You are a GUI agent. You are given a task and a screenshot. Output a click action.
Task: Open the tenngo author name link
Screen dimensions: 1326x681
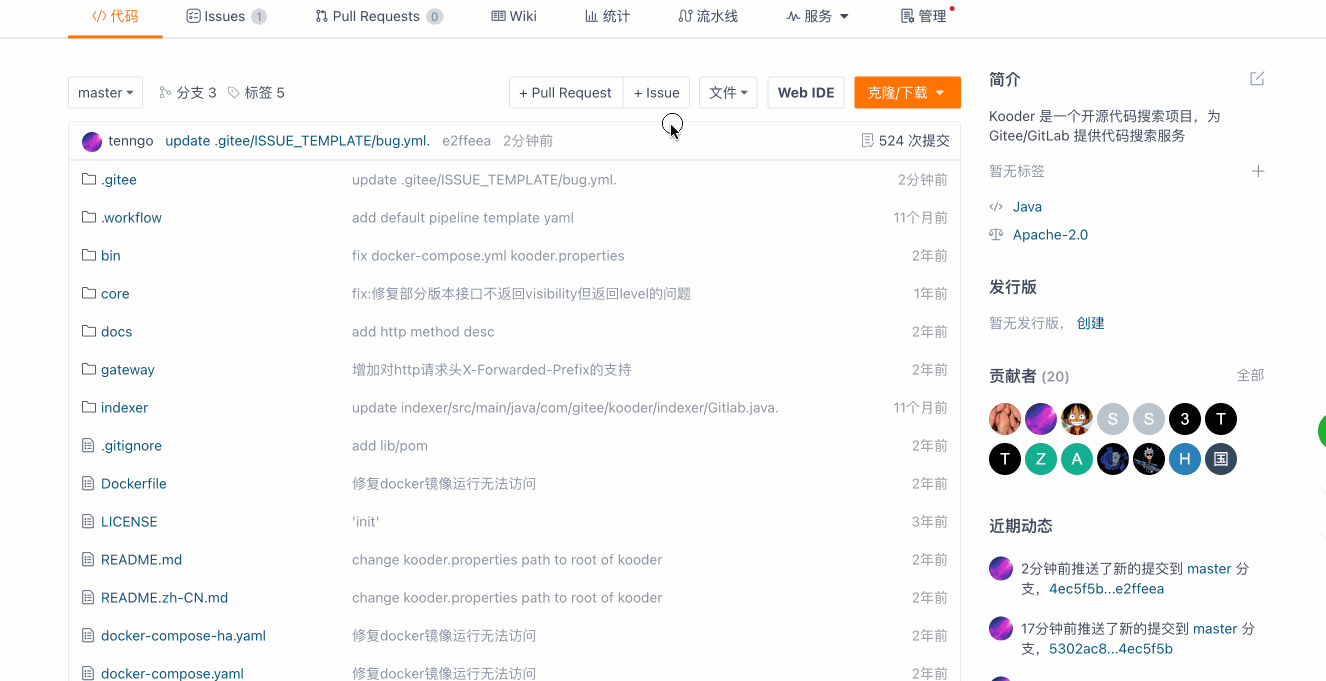[131, 141]
